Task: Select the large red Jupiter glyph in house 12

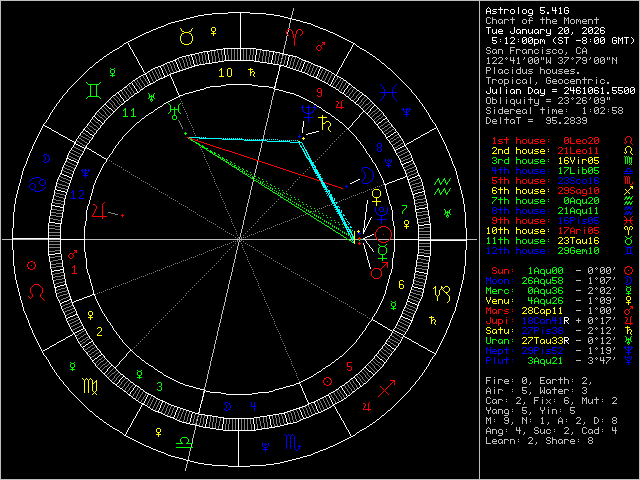Action: tap(100, 211)
